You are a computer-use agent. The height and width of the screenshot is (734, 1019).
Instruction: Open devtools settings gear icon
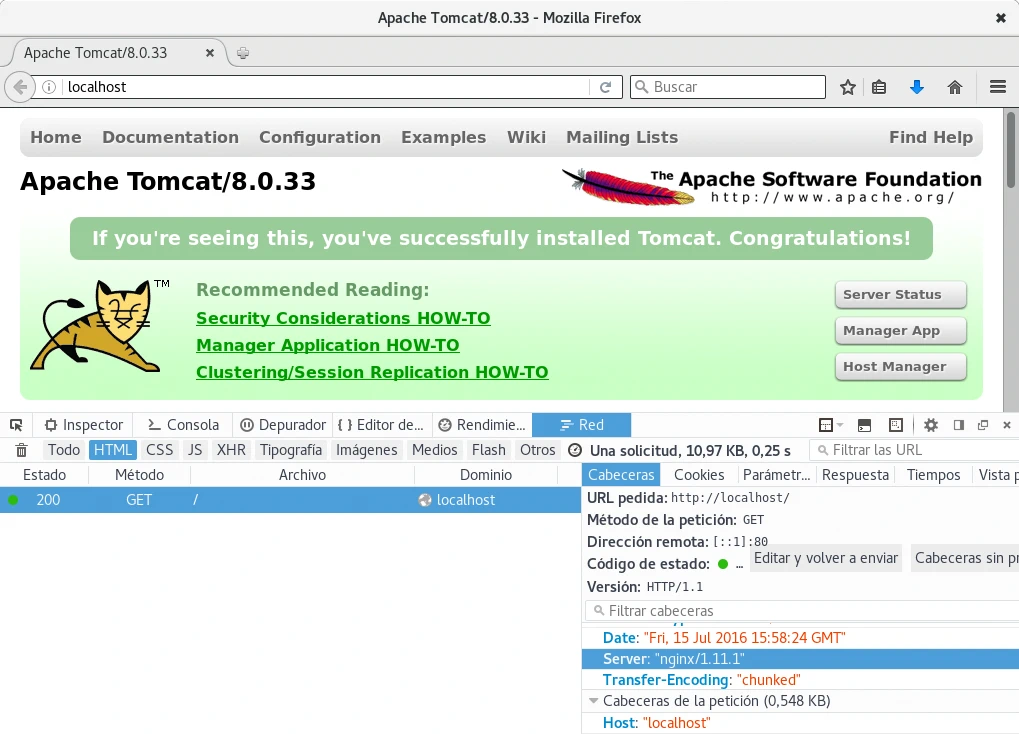coord(930,425)
